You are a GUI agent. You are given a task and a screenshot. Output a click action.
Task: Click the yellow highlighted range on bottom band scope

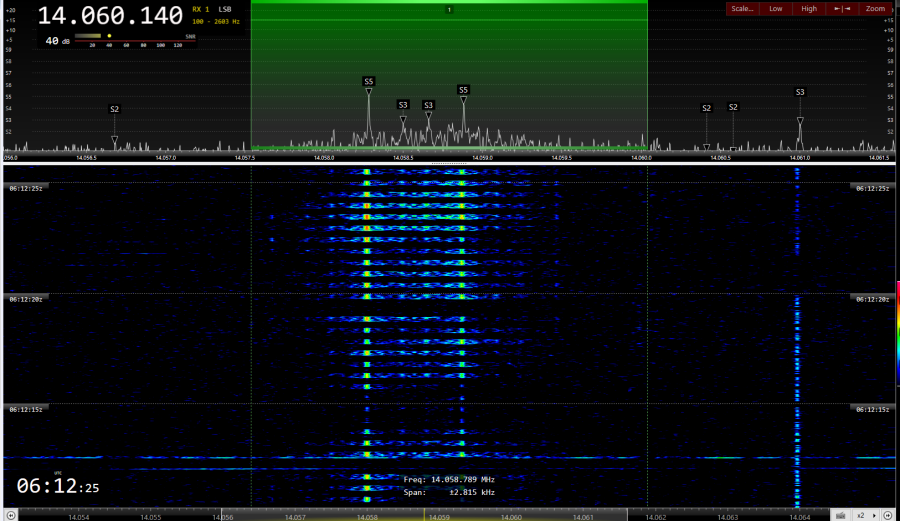425,514
